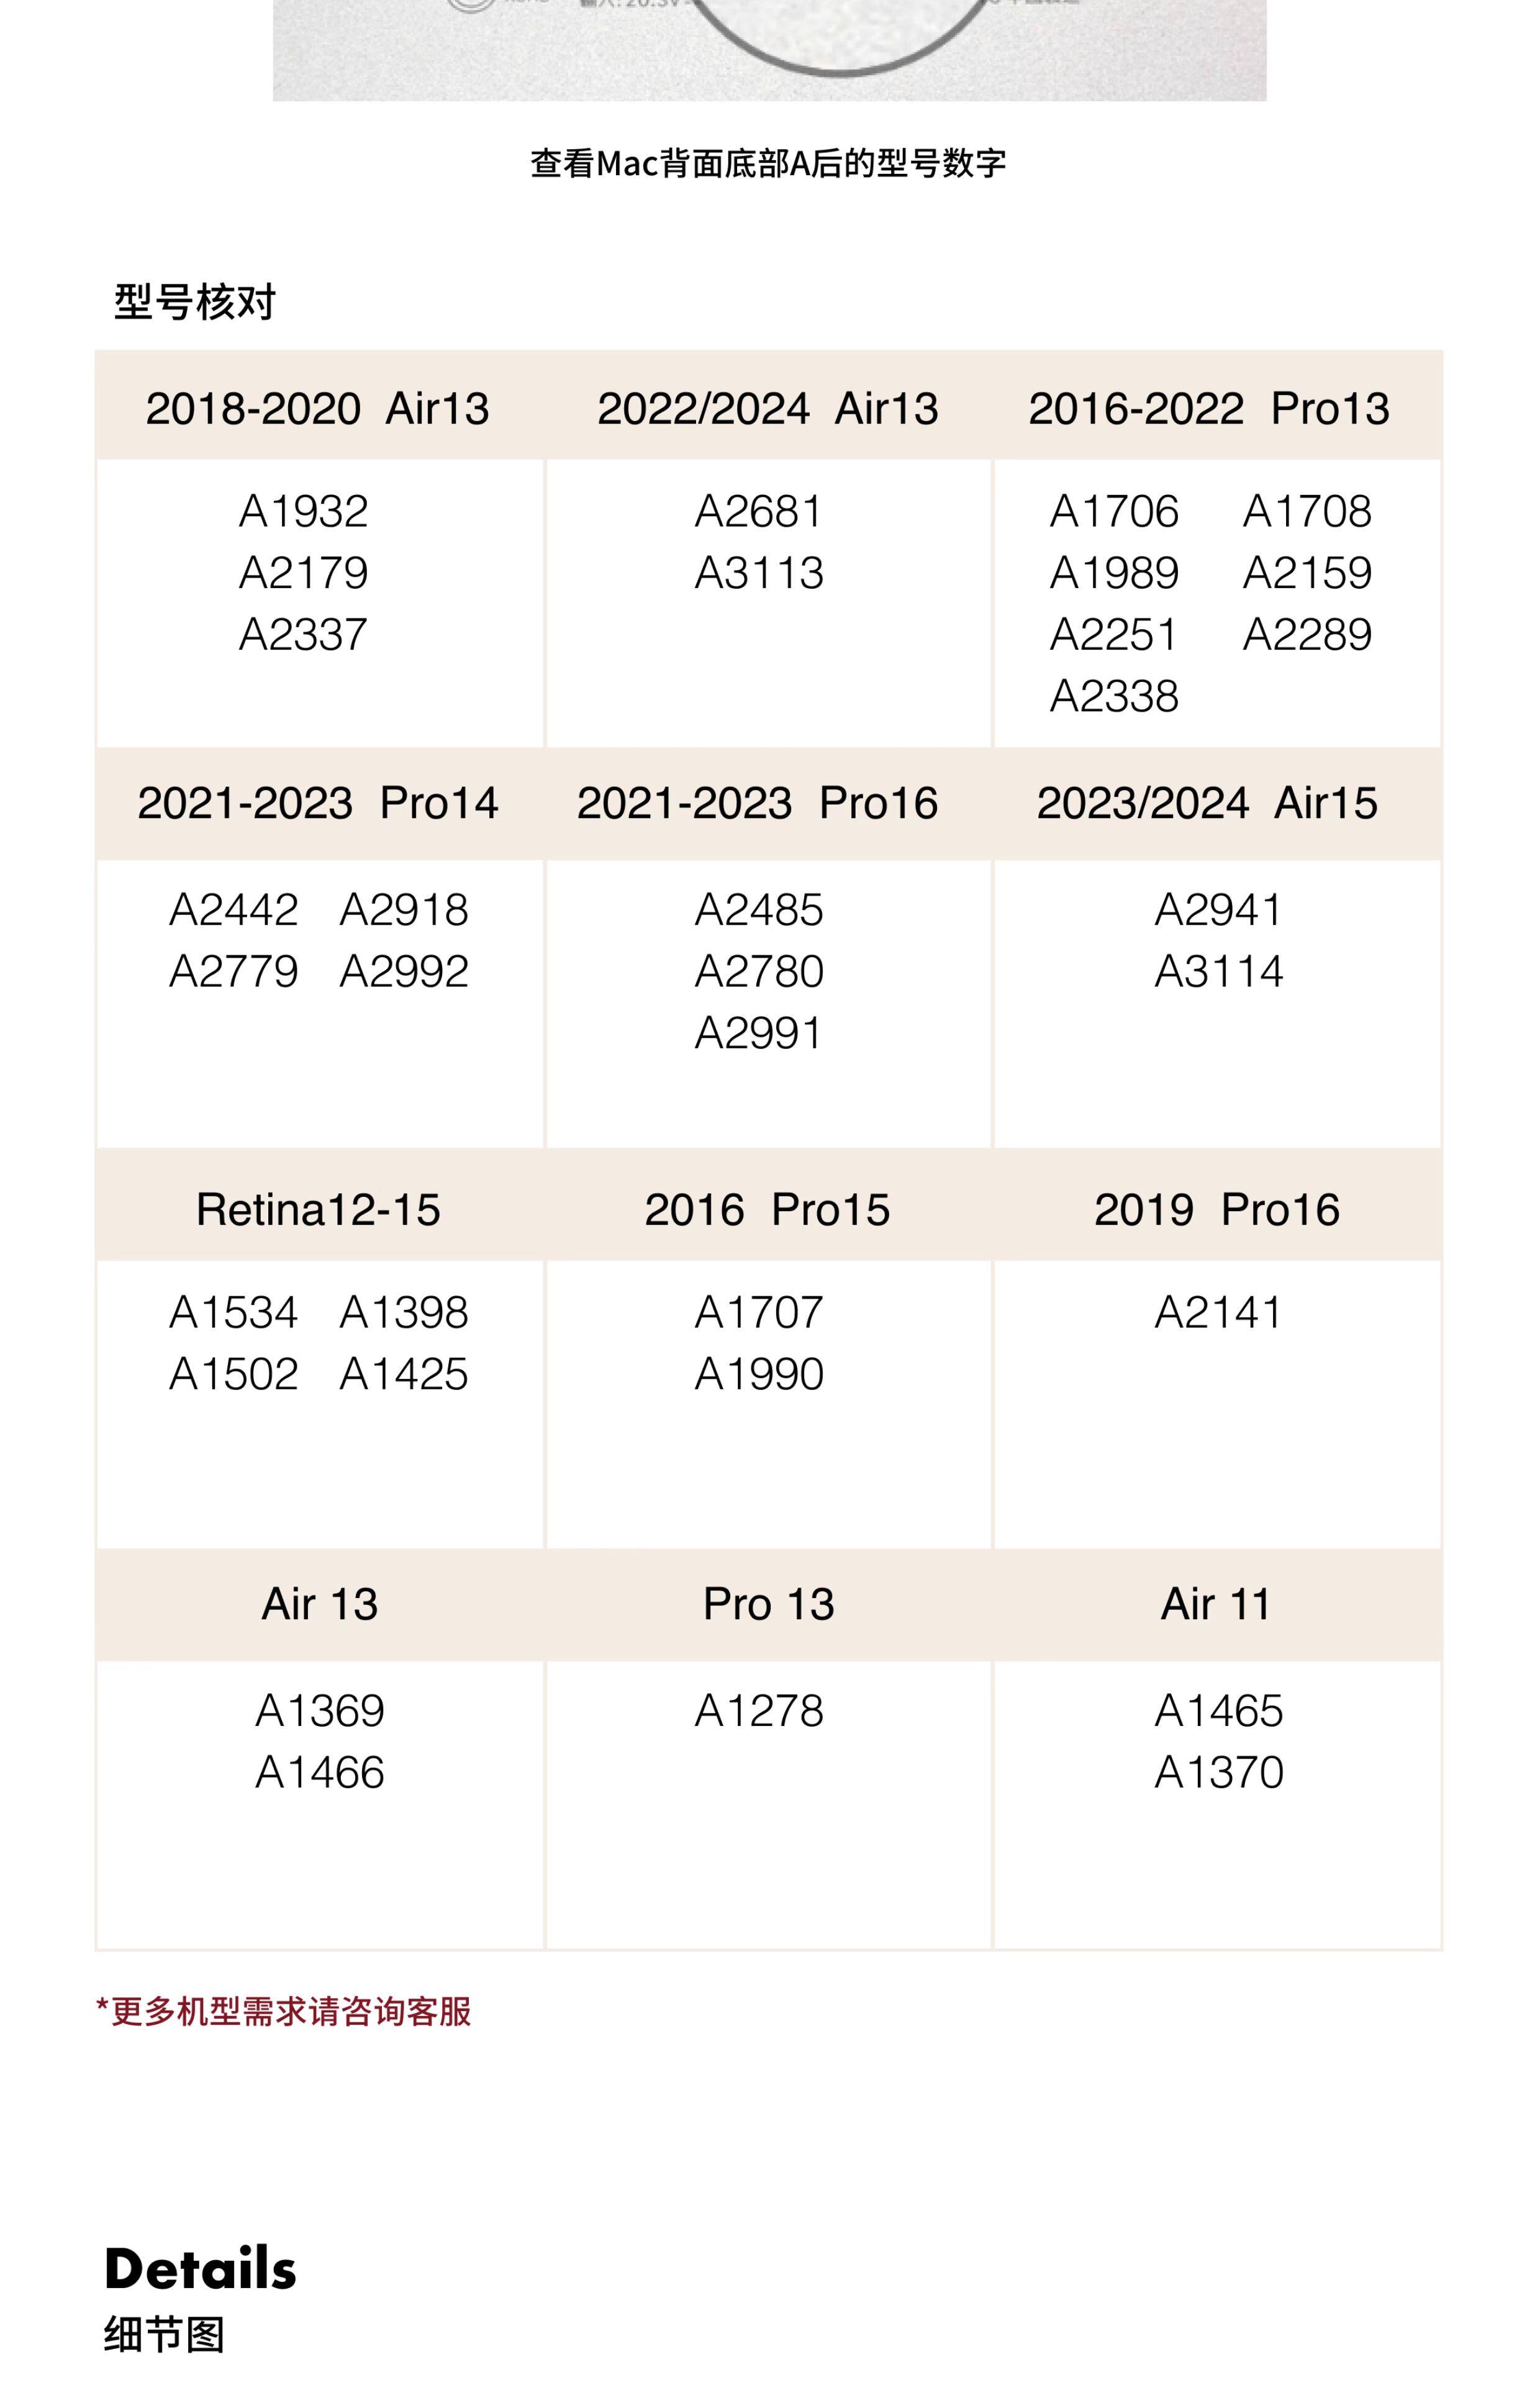Click the 2018-2020 Air13 column header
The height and width of the screenshot is (2385, 1540).
point(318,408)
